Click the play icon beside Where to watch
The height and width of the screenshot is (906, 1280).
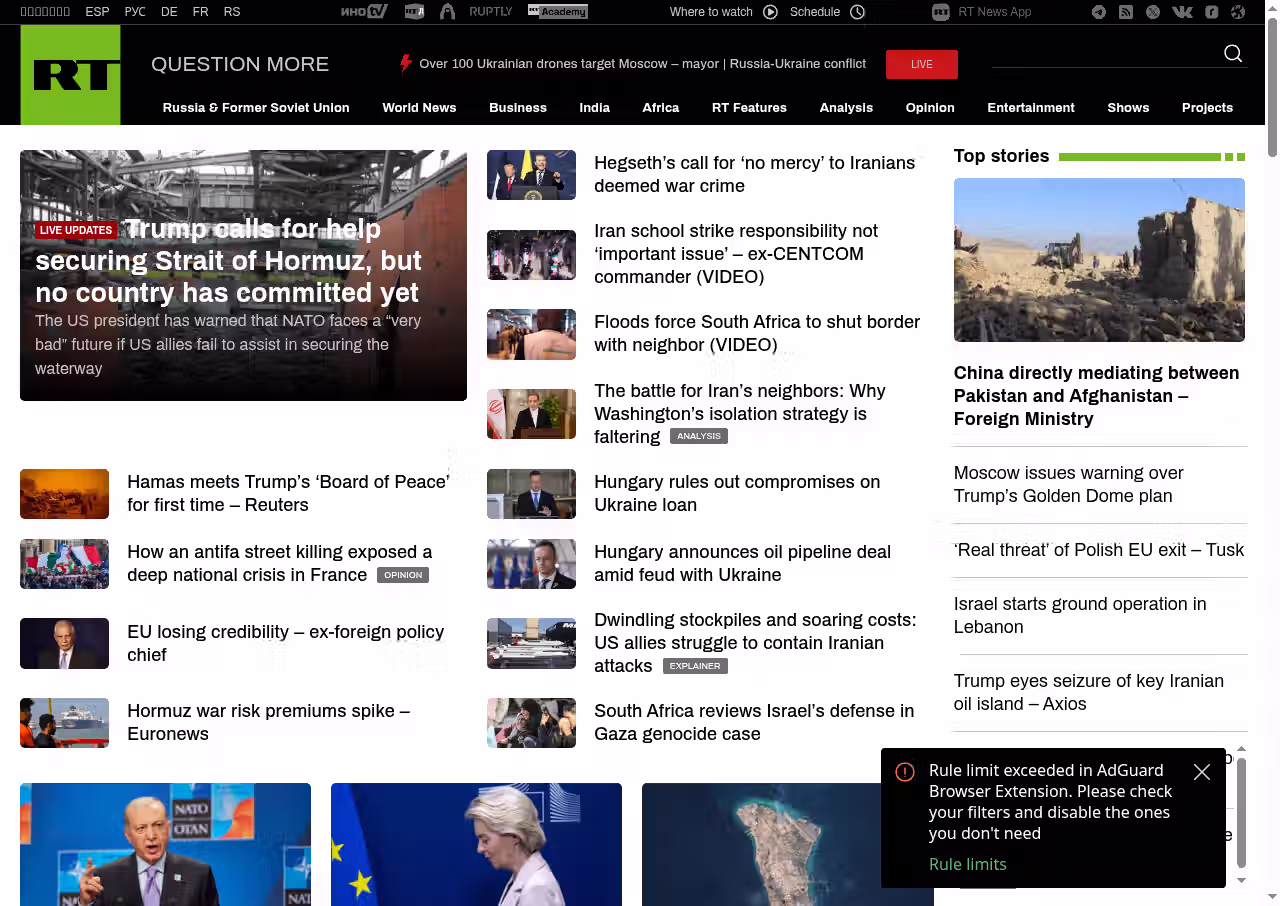[x=770, y=12]
